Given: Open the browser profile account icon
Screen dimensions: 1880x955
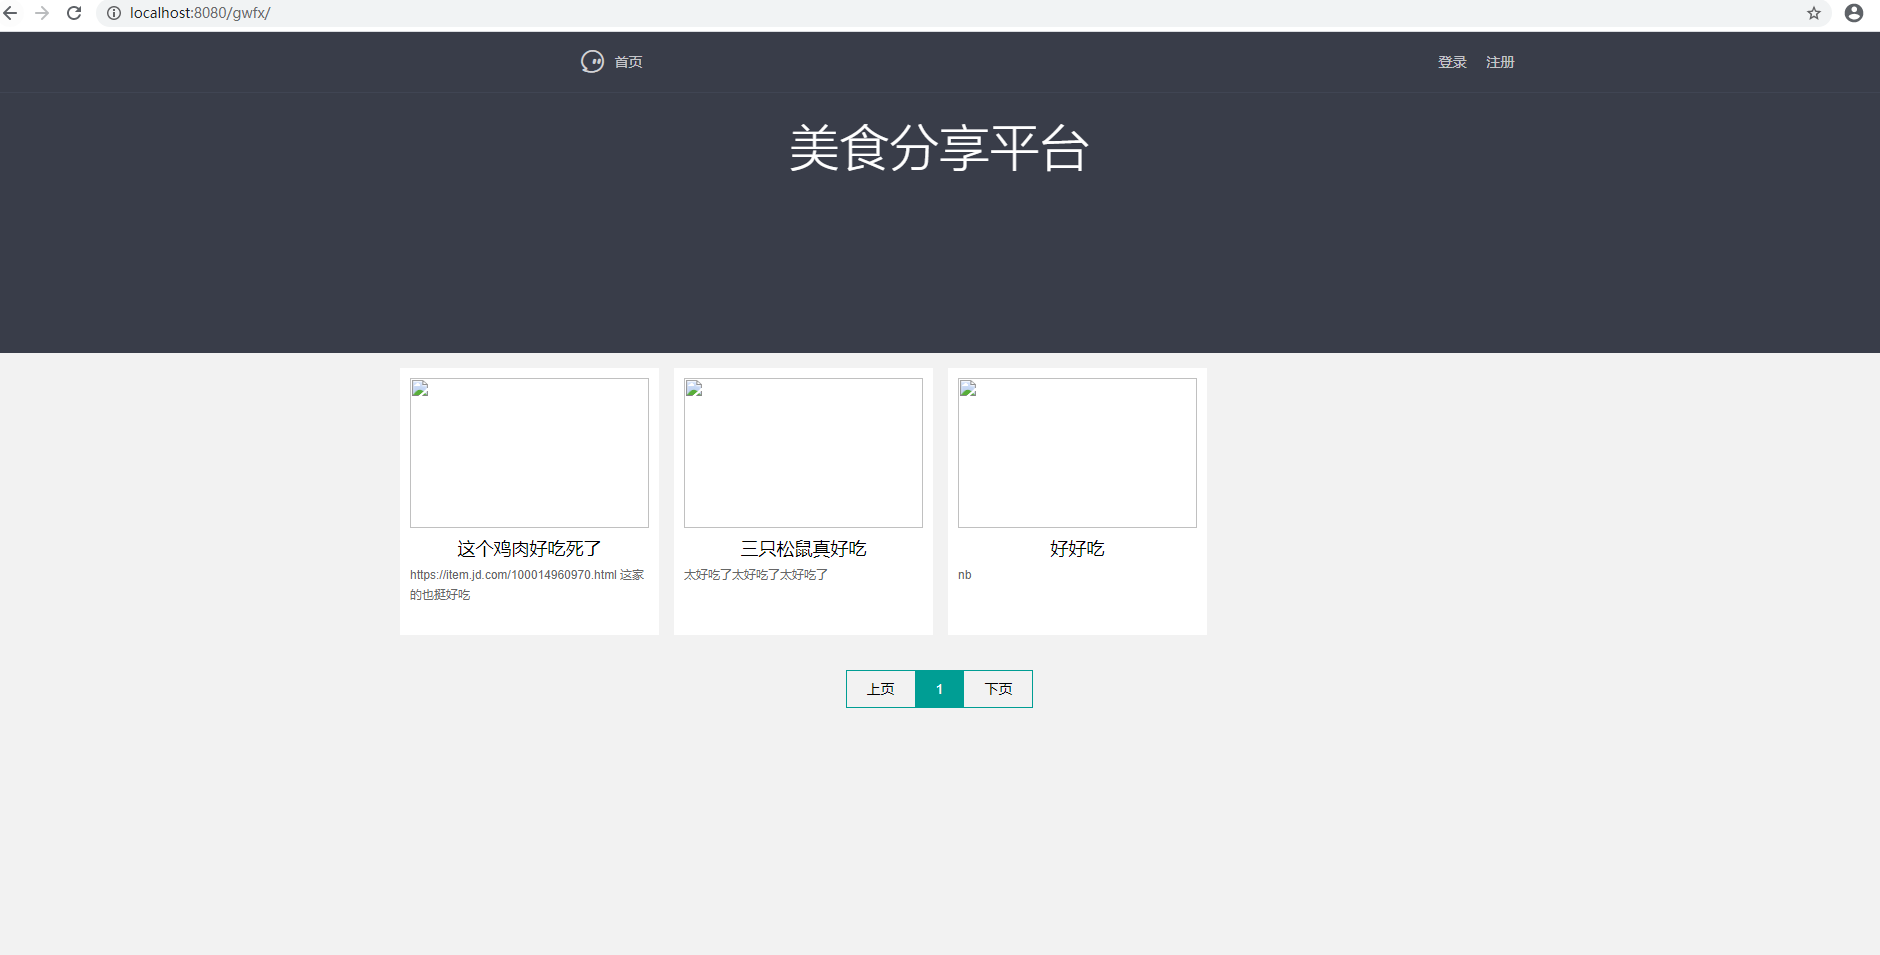Looking at the screenshot, I should [1853, 13].
